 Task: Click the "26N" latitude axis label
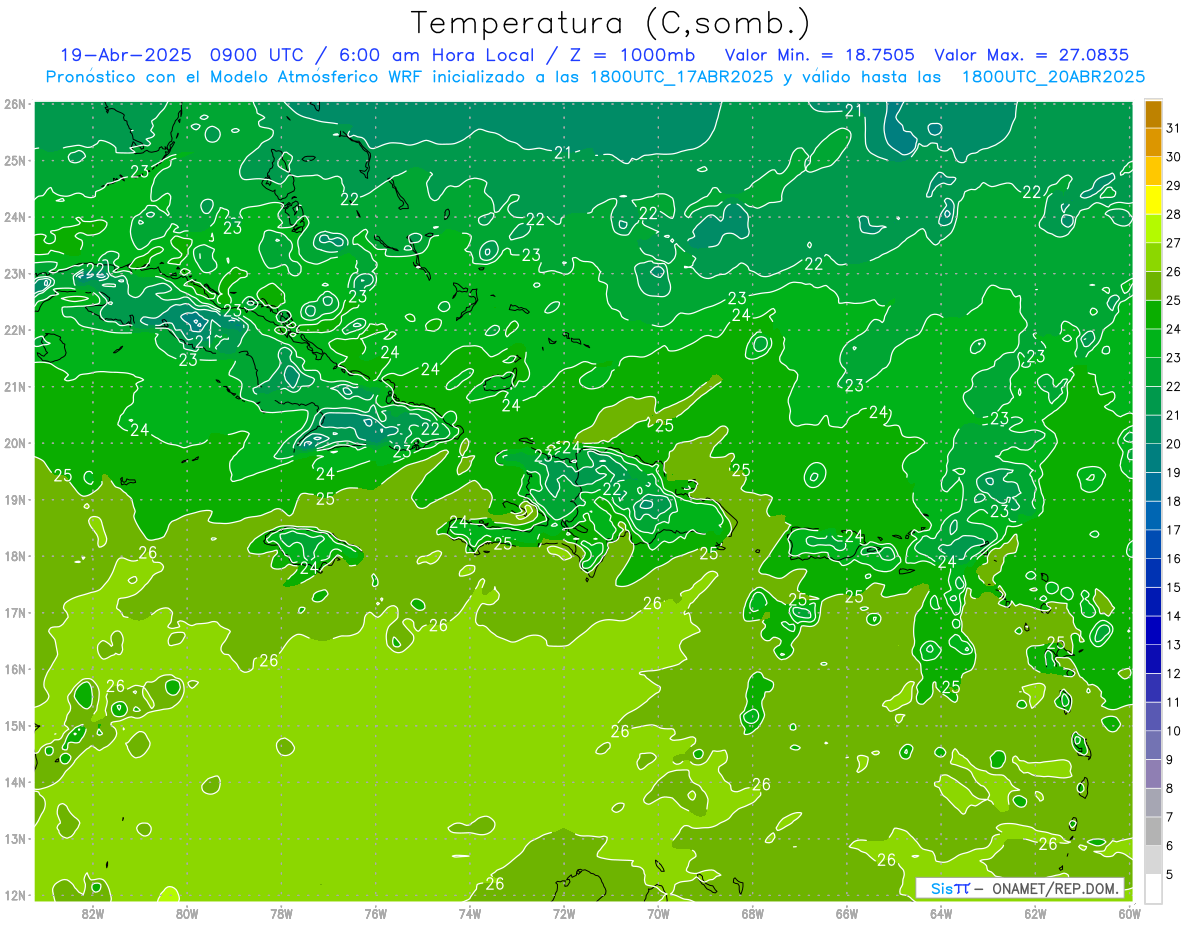[15, 104]
